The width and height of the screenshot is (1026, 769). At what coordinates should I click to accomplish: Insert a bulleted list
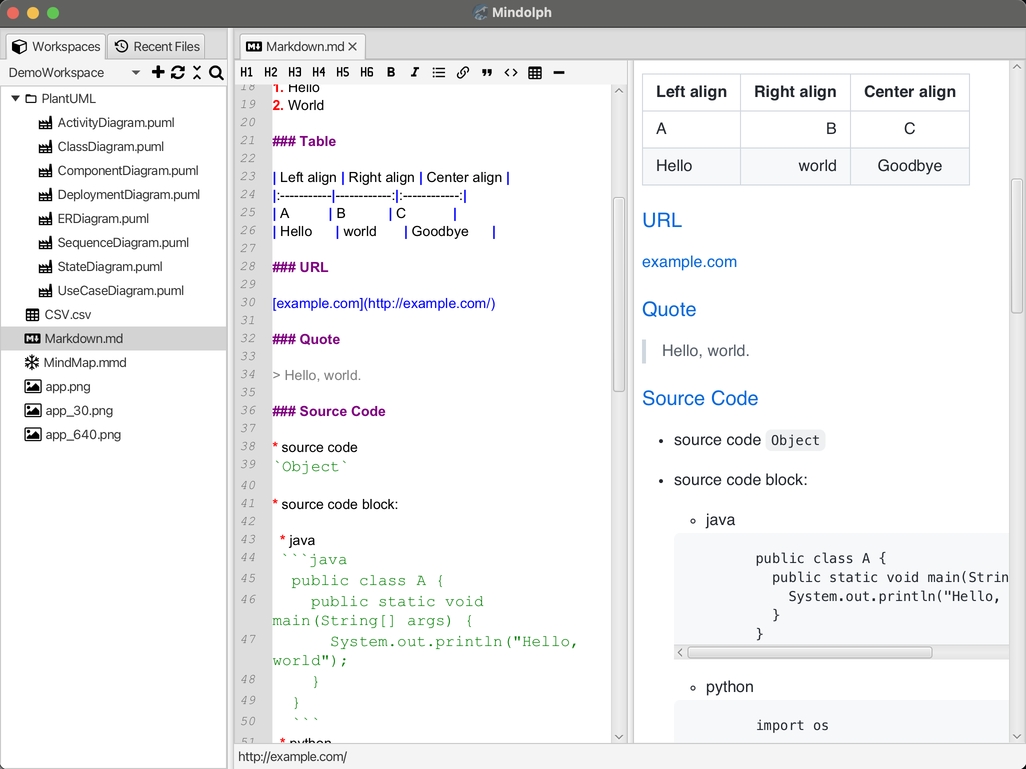point(438,72)
